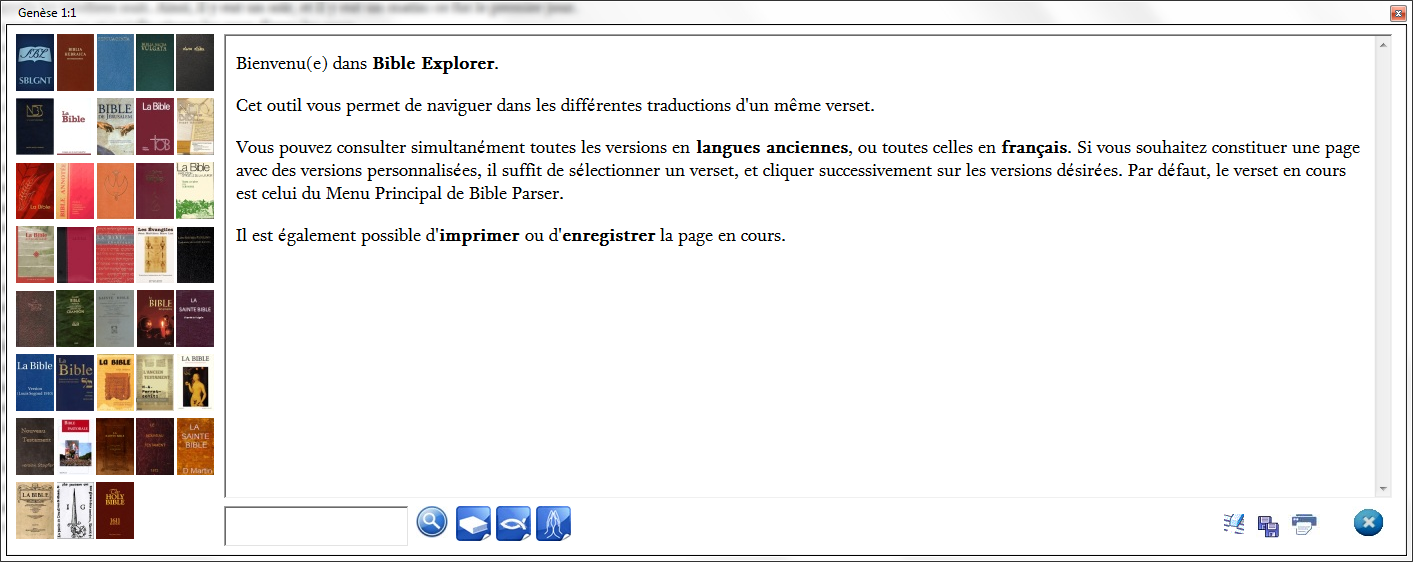Select L'Ancien Testament Perret-Gentil cover
1413x562 pixels.
[x=155, y=383]
